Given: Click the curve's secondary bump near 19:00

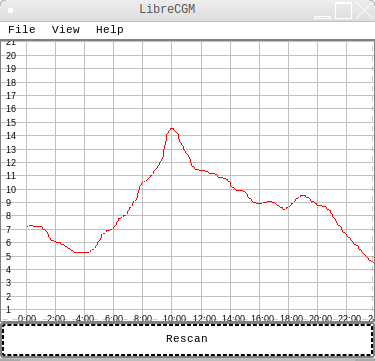Looking at the screenshot, I should [x=302, y=196].
